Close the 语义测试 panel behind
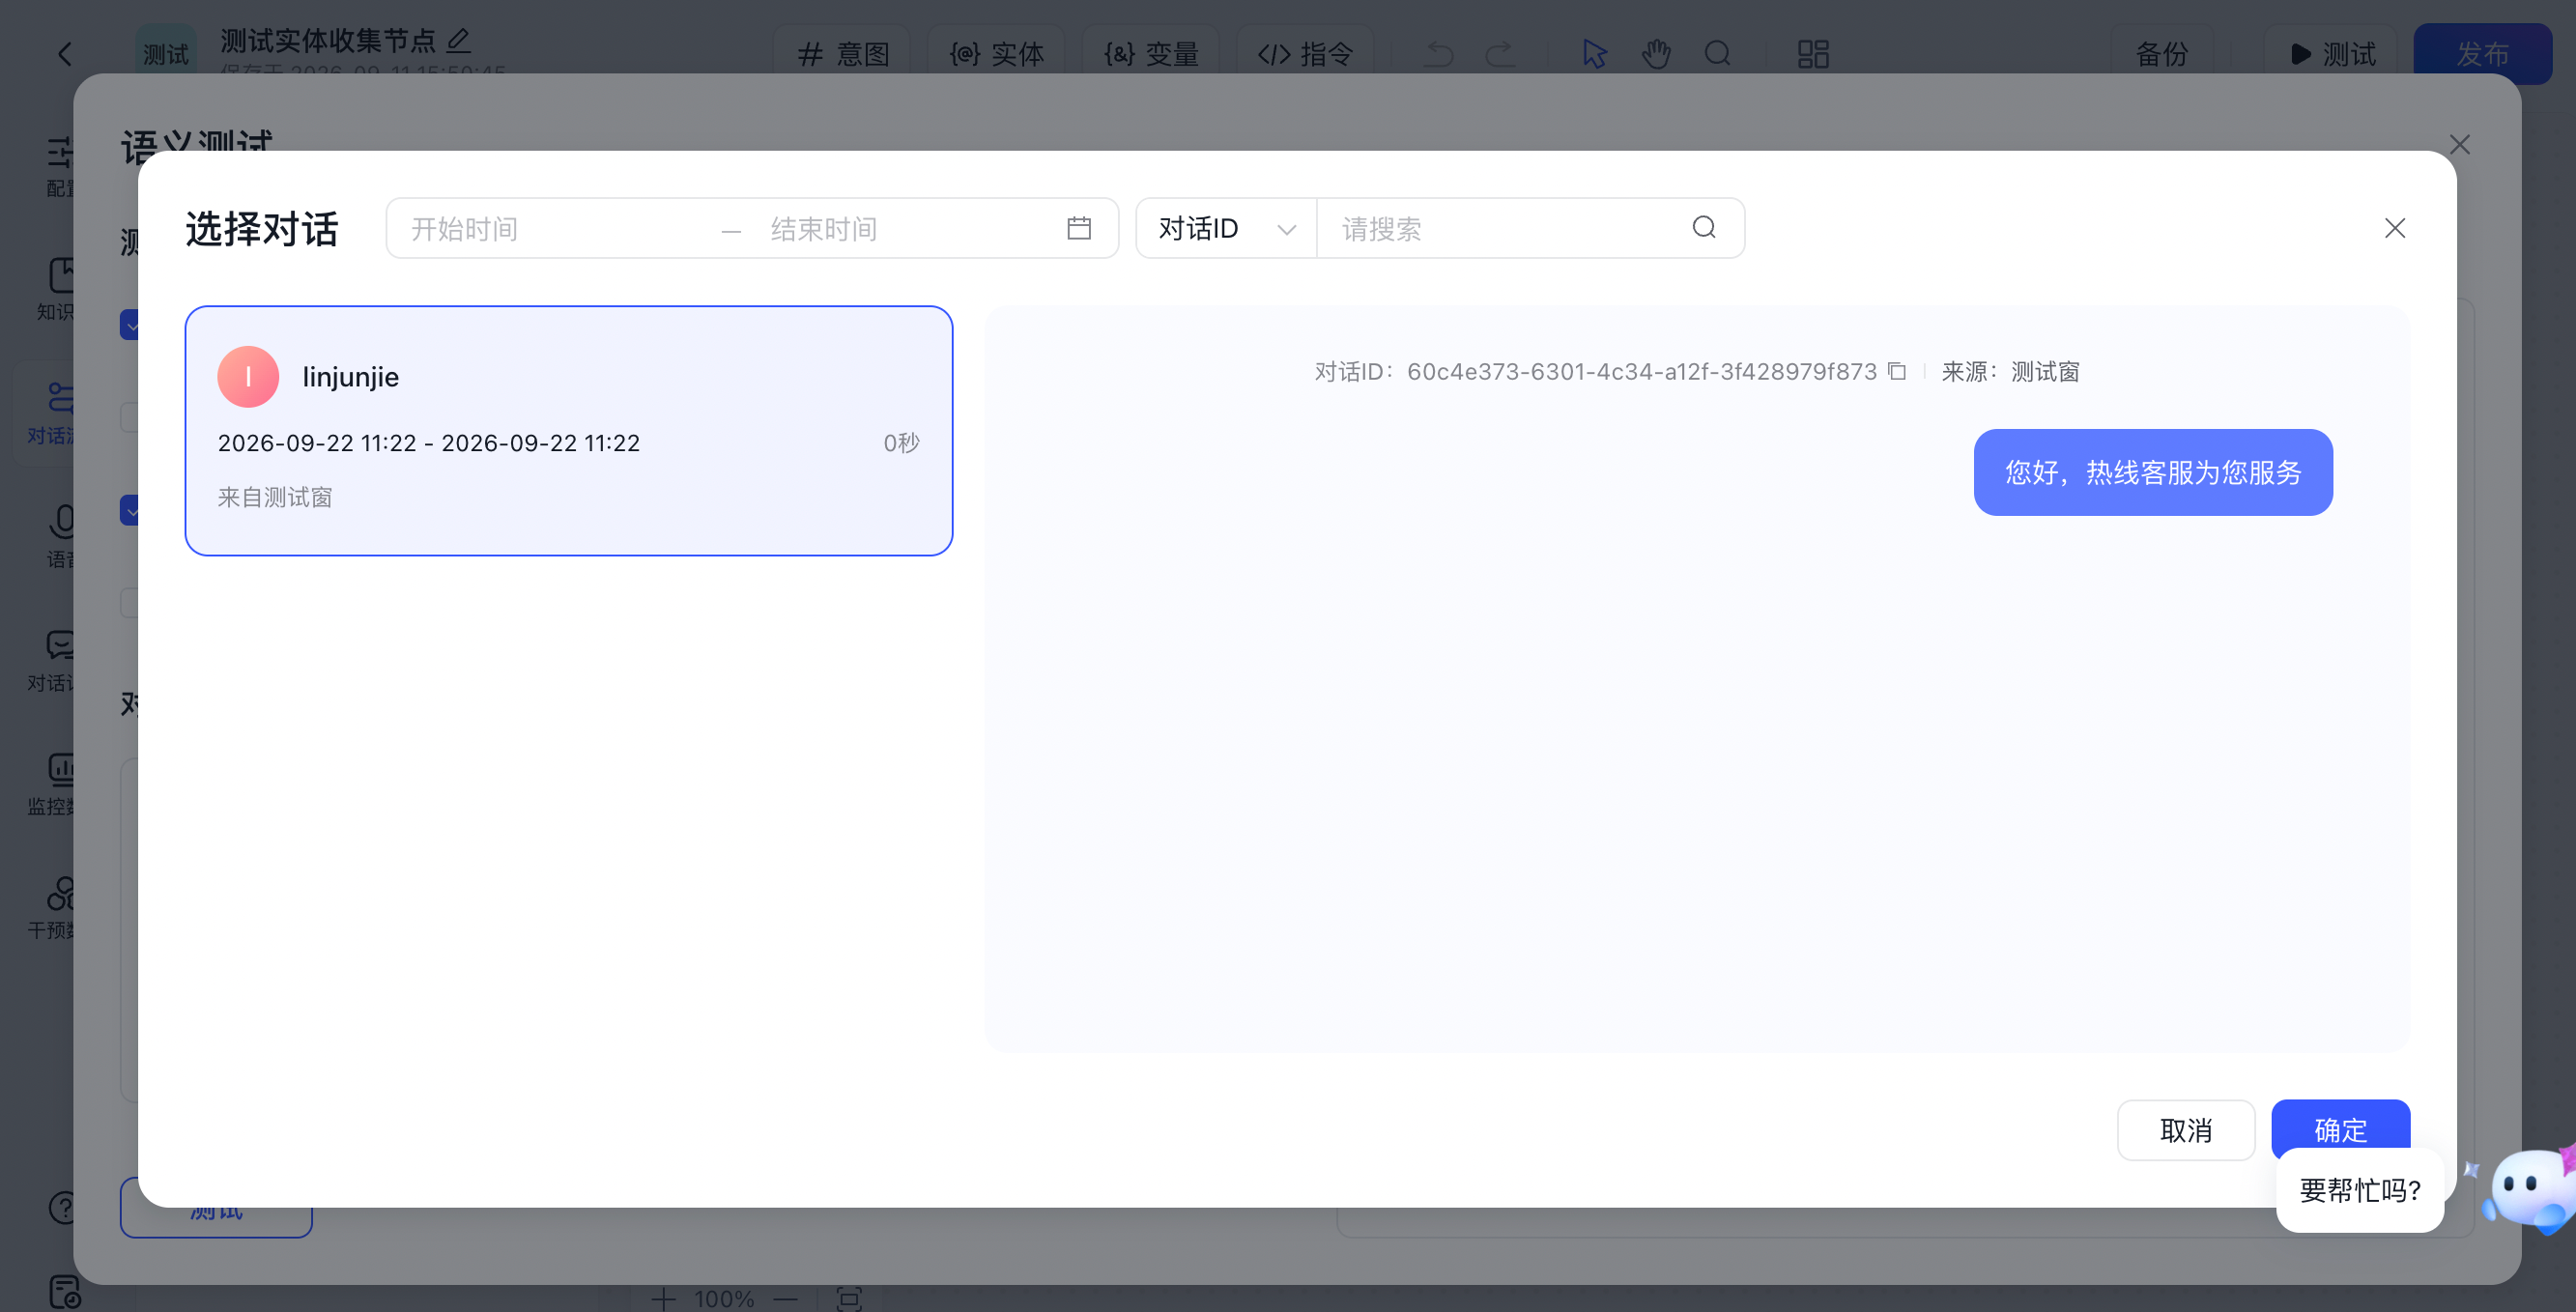The width and height of the screenshot is (2576, 1312). [x=2459, y=145]
